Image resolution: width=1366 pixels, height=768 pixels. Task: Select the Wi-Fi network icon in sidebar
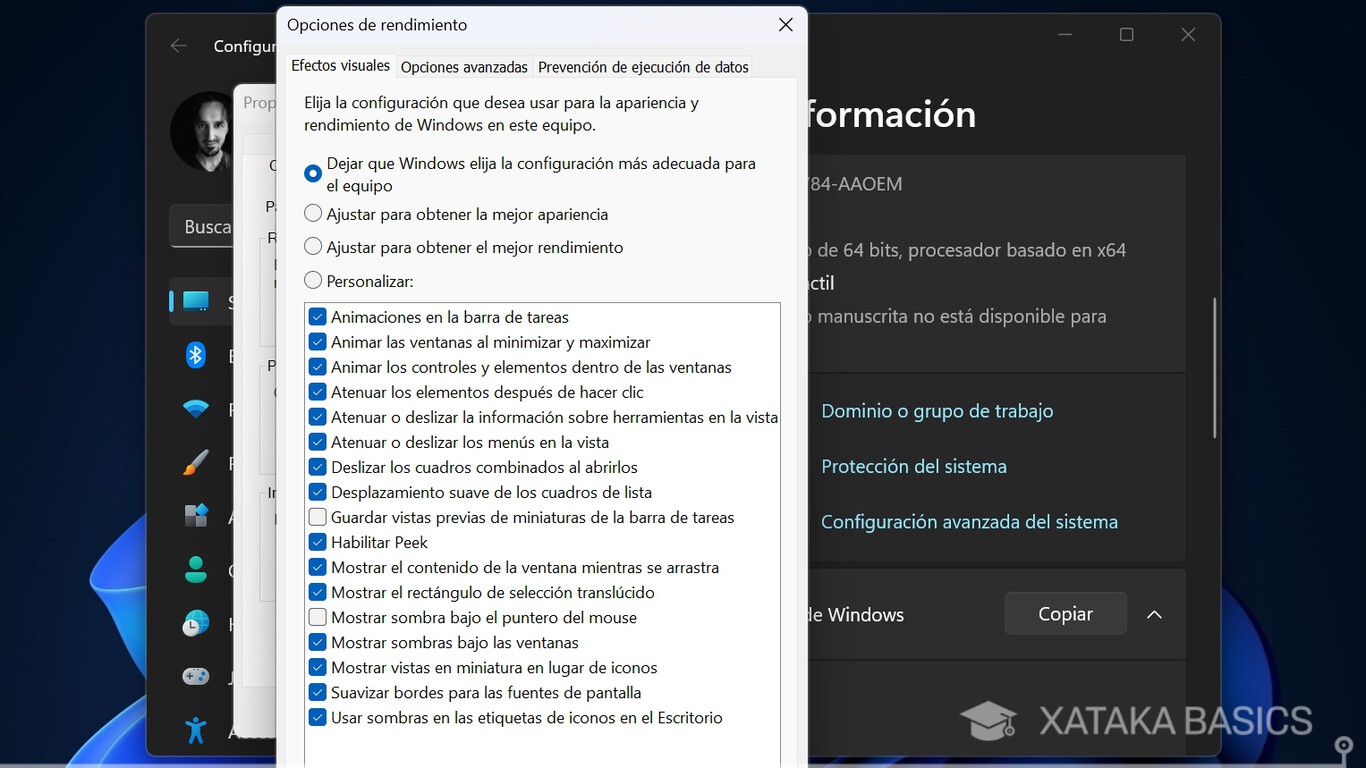(196, 409)
